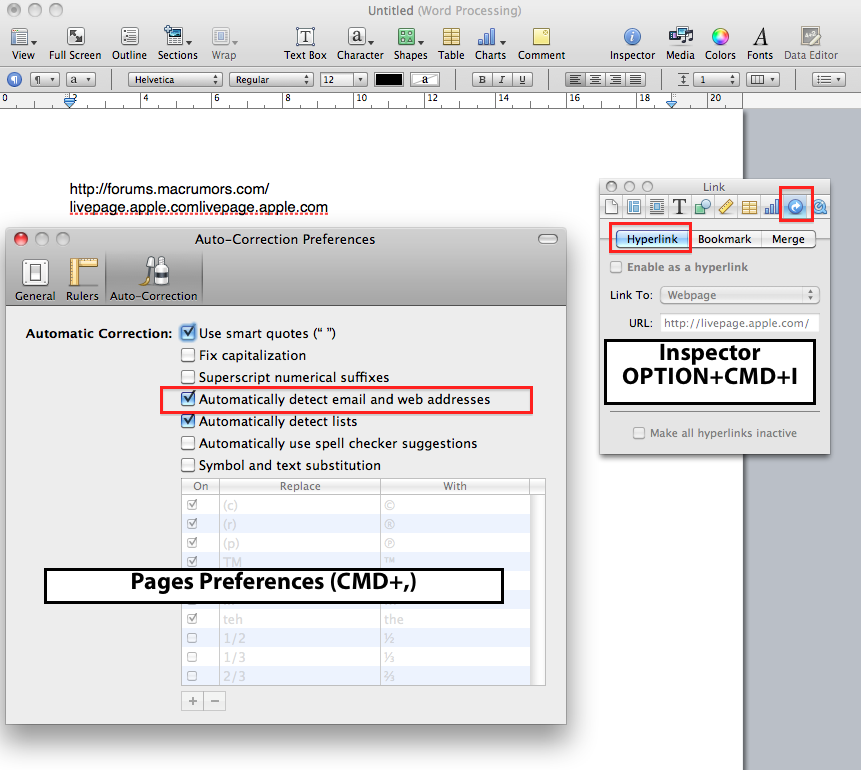Insert a Text Box
Screen dimensions: 861x770
click(305, 43)
